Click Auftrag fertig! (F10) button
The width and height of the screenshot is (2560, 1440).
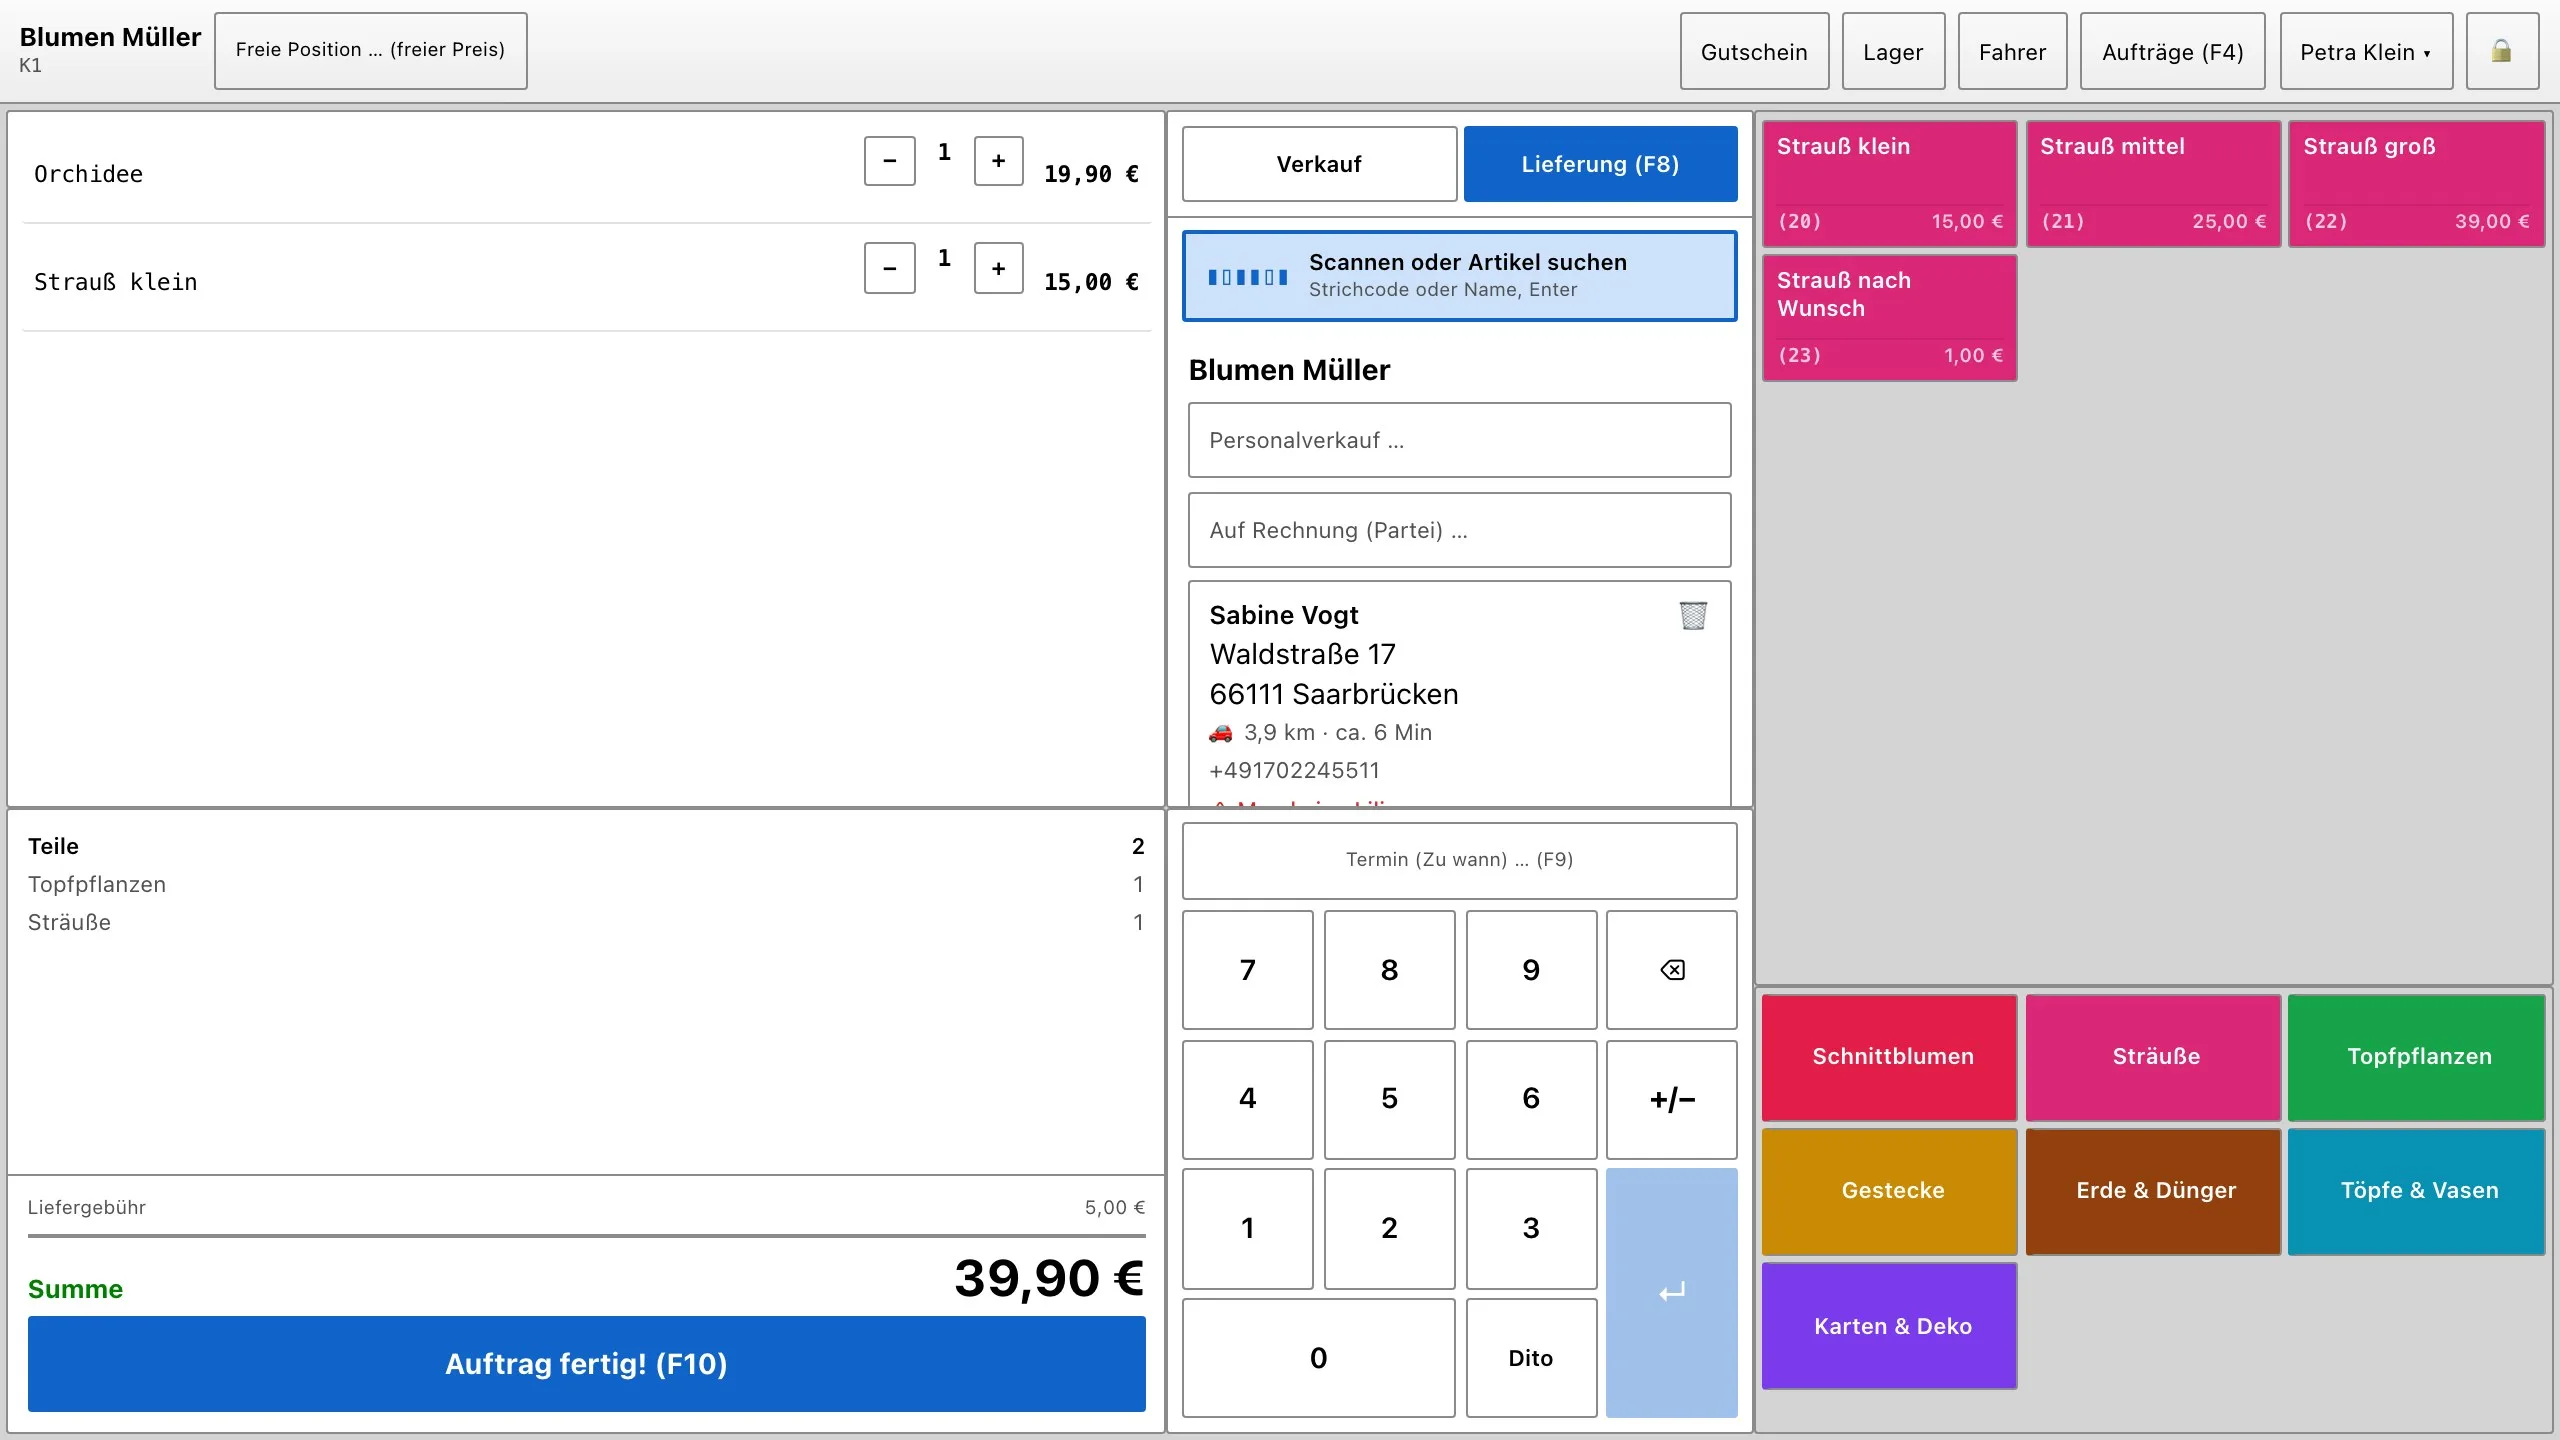tap(586, 1364)
